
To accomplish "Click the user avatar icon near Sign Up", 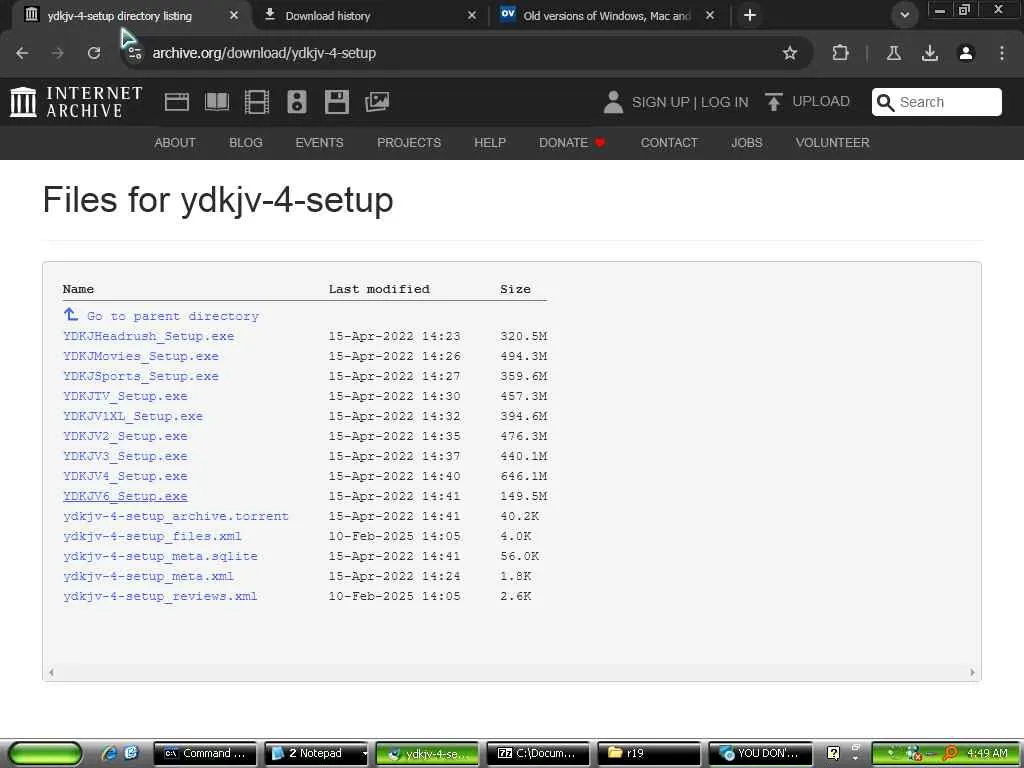I will point(613,102).
